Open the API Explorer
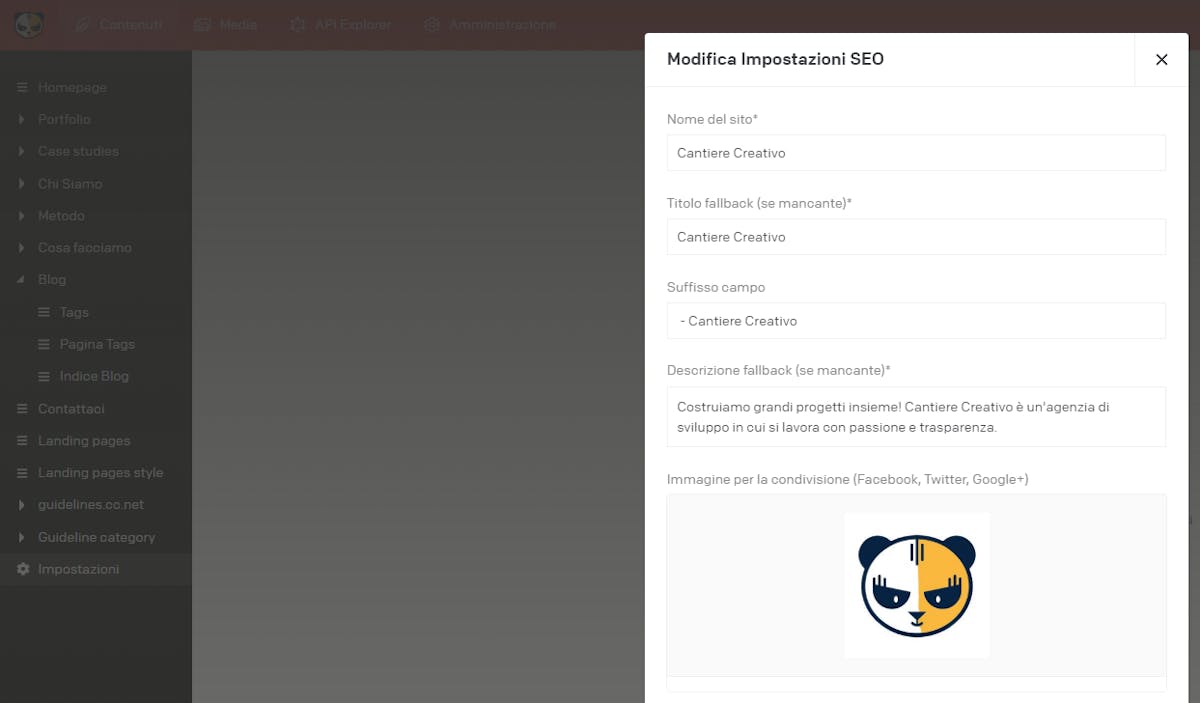 pyautogui.click(x=340, y=24)
